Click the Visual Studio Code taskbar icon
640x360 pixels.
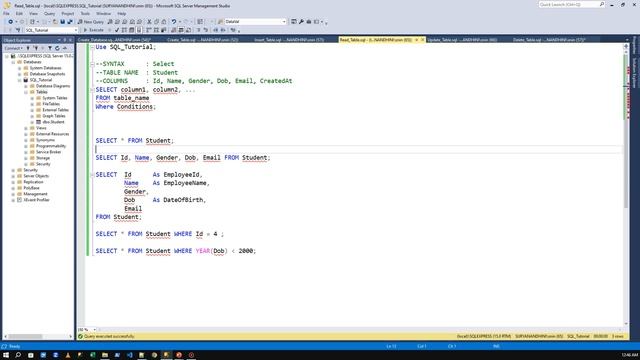[x=130, y=355]
